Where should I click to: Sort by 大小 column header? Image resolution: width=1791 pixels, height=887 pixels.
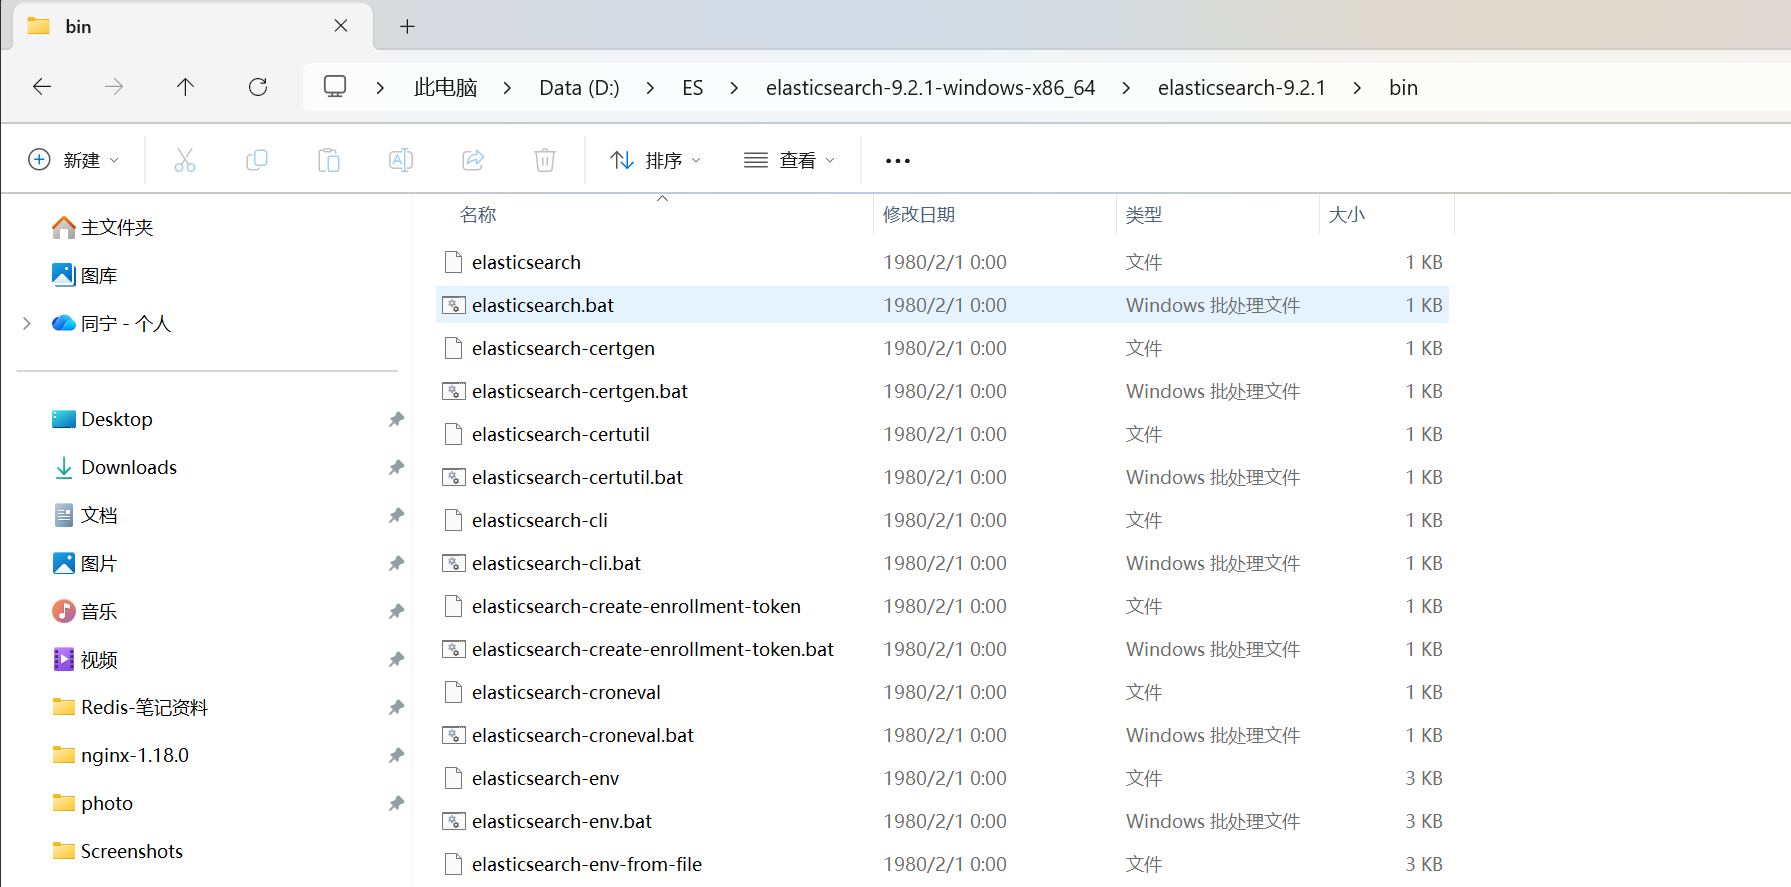pos(1347,215)
